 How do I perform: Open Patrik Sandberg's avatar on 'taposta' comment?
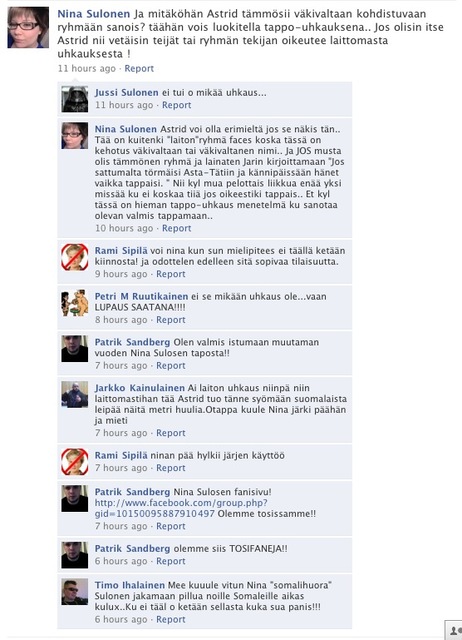pyautogui.click(x=75, y=349)
